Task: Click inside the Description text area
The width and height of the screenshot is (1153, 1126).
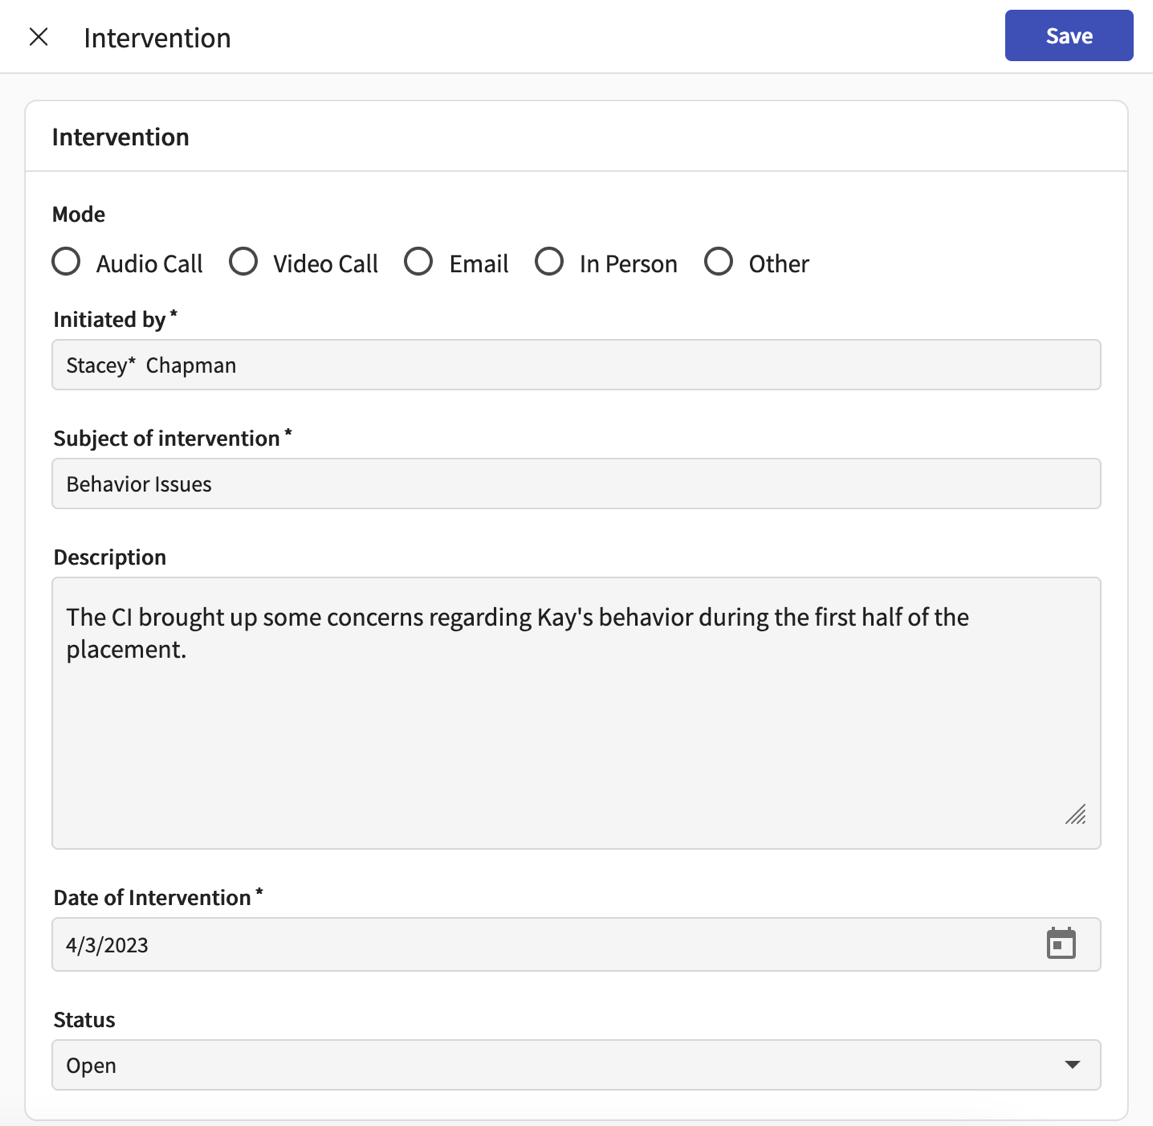Action: click(576, 700)
